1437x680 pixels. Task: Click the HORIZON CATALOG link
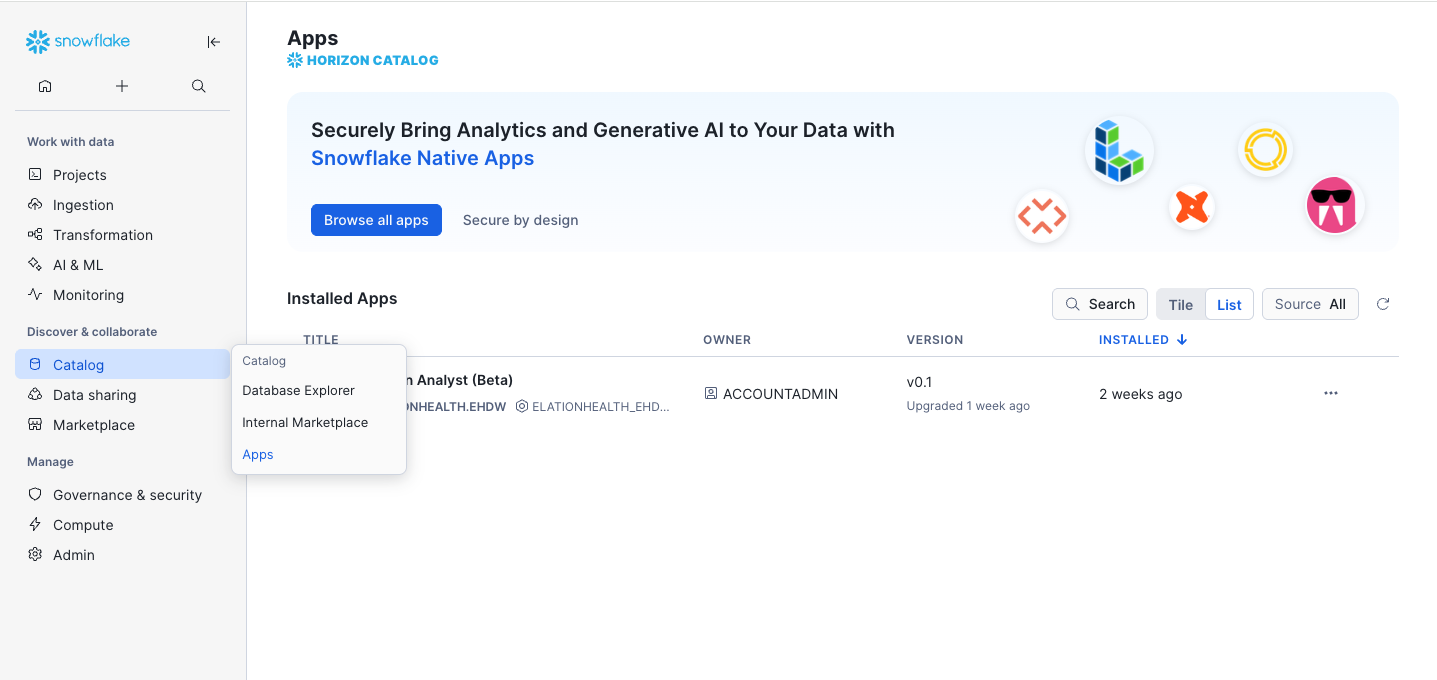click(x=372, y=60)
